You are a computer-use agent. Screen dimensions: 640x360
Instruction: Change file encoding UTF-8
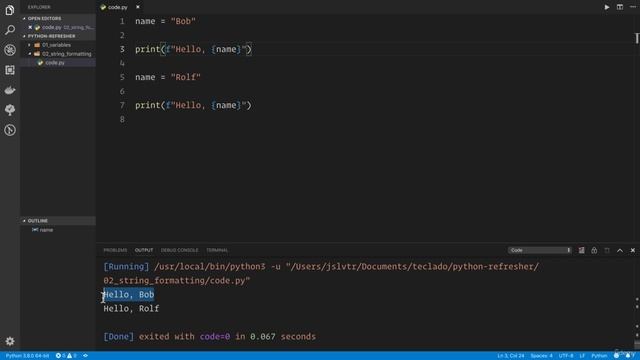point(566,356)
